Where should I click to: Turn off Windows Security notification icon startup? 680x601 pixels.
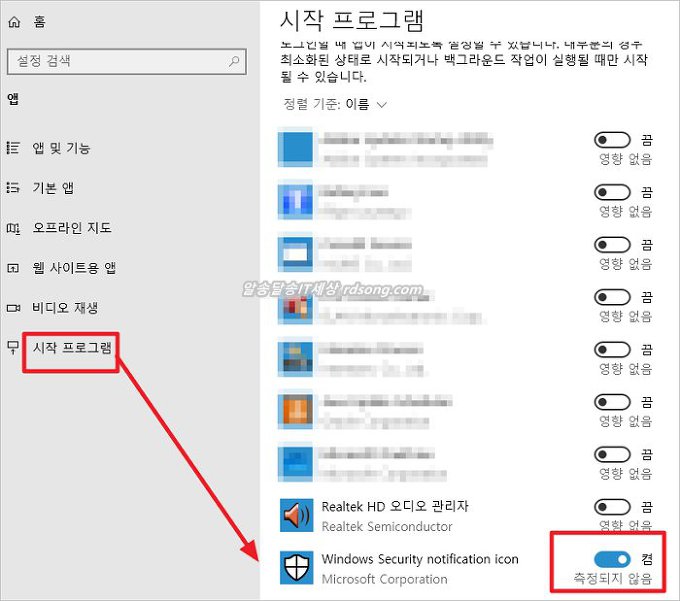tap(612, 559)
